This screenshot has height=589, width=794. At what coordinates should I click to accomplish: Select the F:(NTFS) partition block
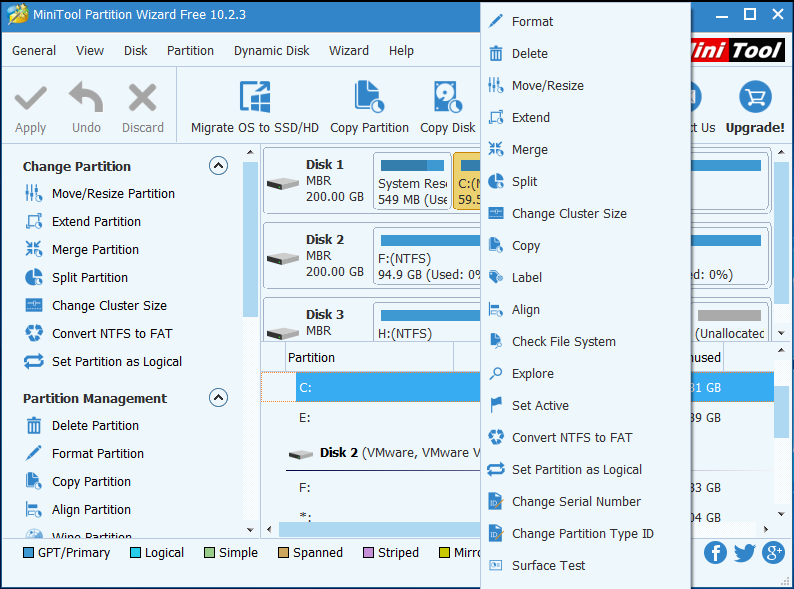(427, 257)
